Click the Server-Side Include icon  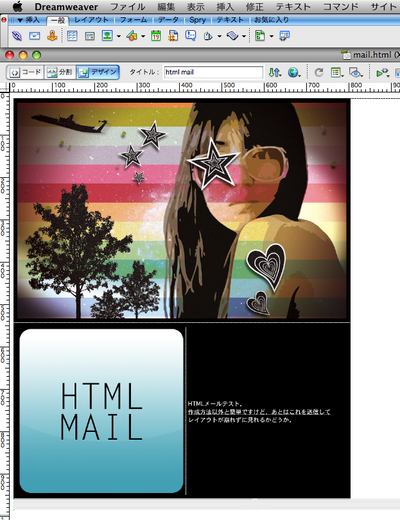click(x=173, y=36)
